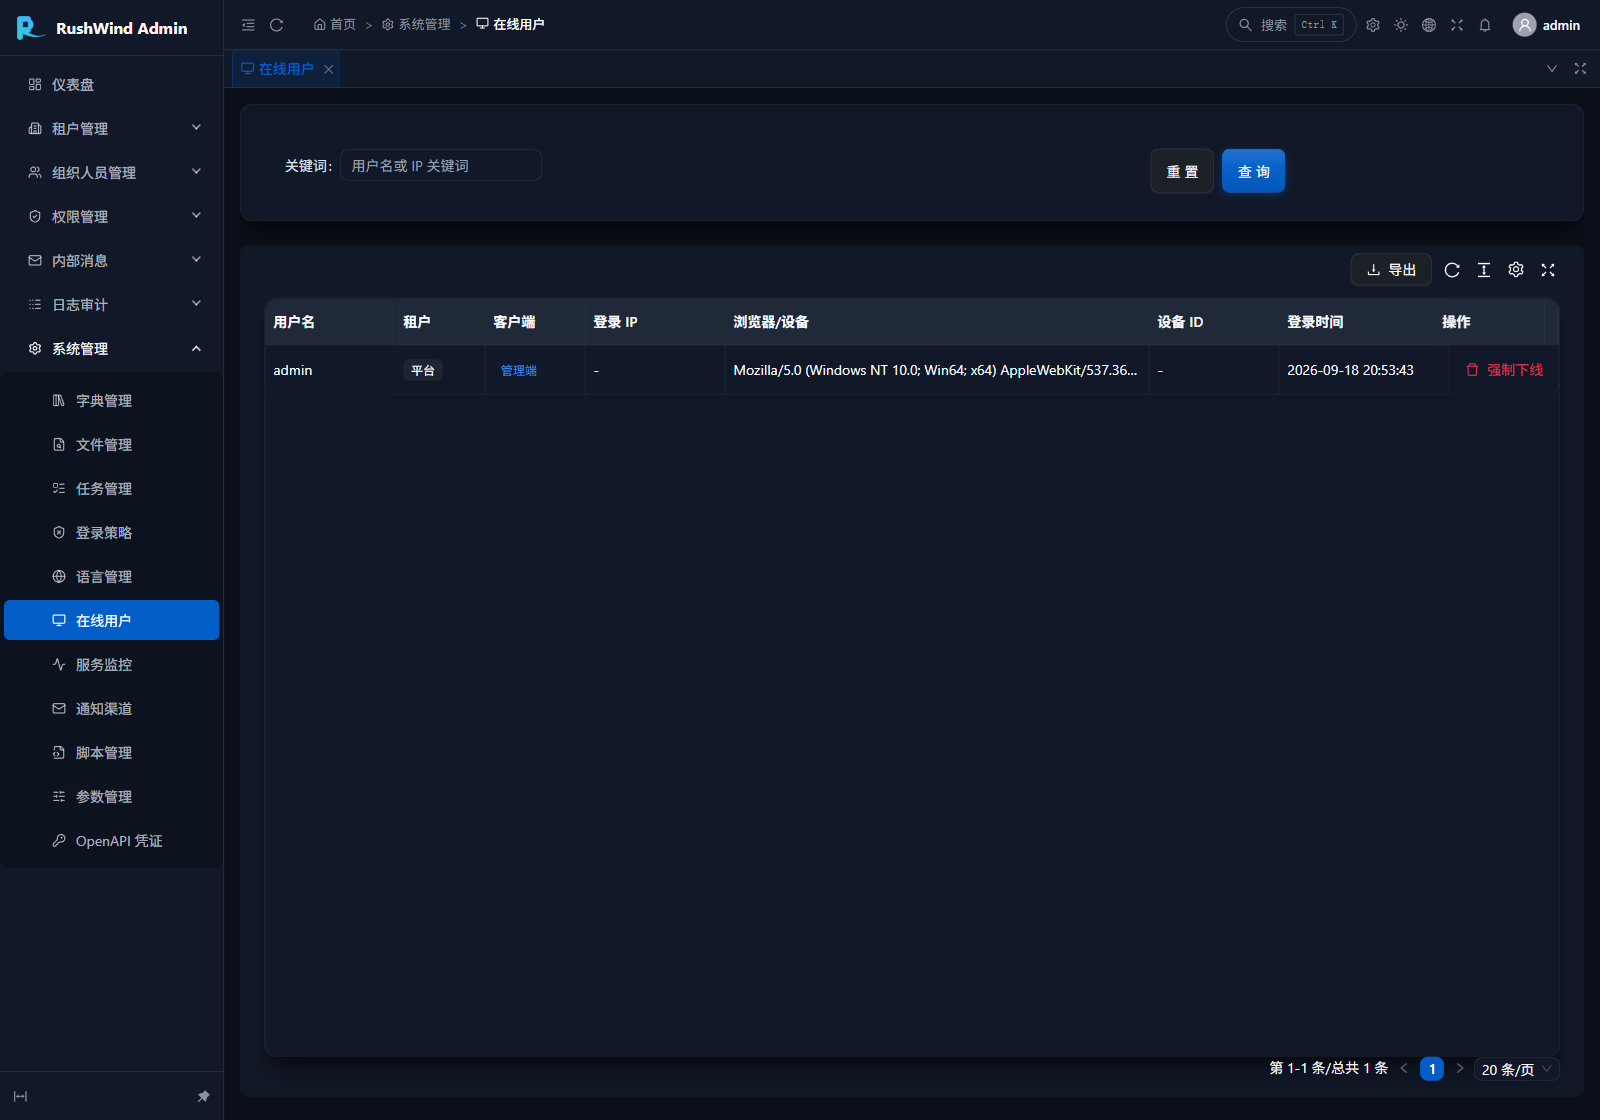Pin the sidebar with pin icon
This screenshot has width=1600, height=1120.
(x=203, y=1096)
